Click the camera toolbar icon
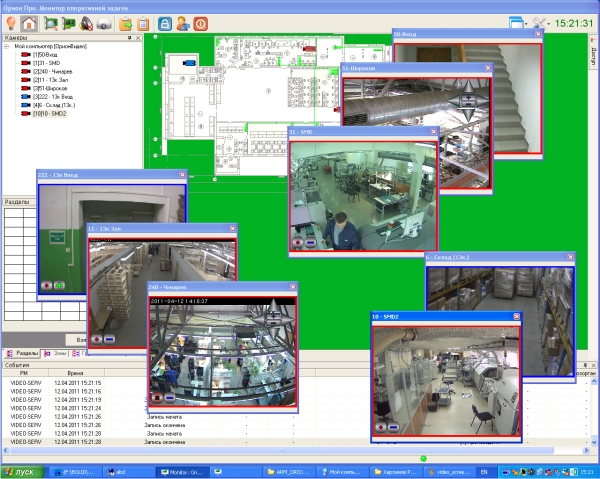Viewport: 600px width, 479px height. pos(105,22)
